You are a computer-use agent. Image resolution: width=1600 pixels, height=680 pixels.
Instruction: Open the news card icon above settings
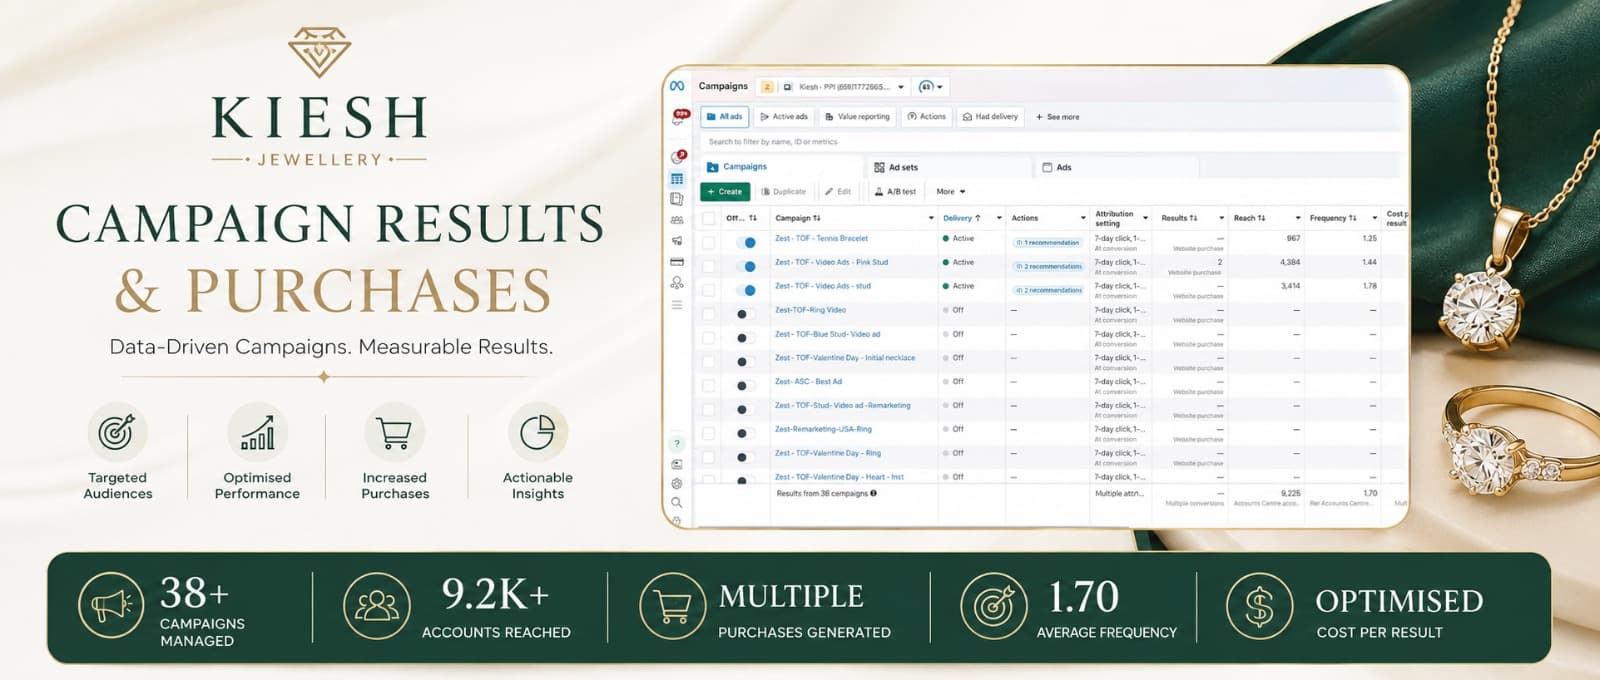(x=677, y=464)
